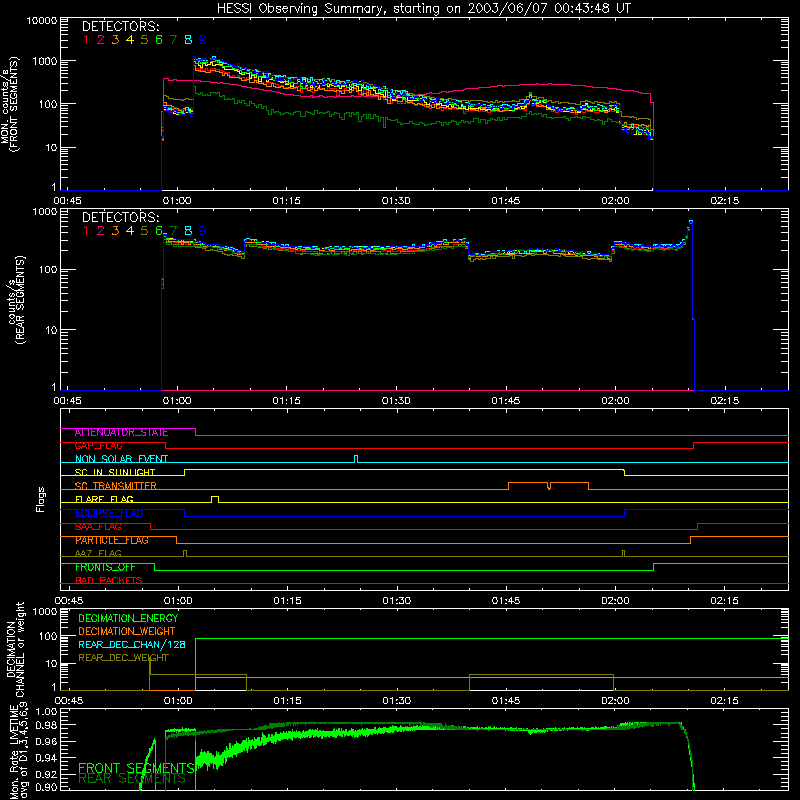Image resolution: width=800 pixels, height=800 pixels.
Task: Click the DECIMATION CHANNEL or weight axis label
Action: 15,649
